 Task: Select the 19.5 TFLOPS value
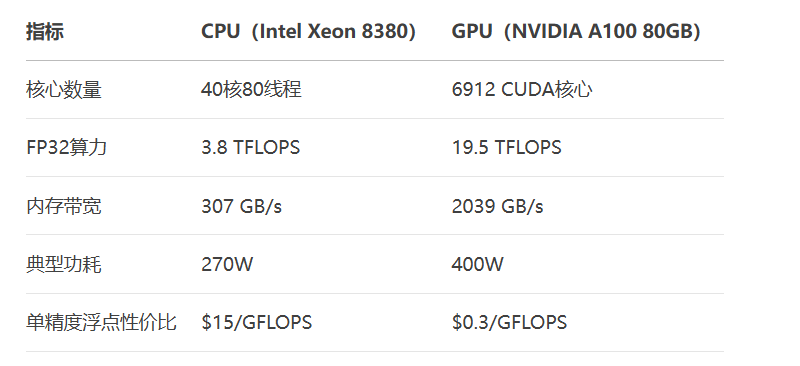pos(506,148)
